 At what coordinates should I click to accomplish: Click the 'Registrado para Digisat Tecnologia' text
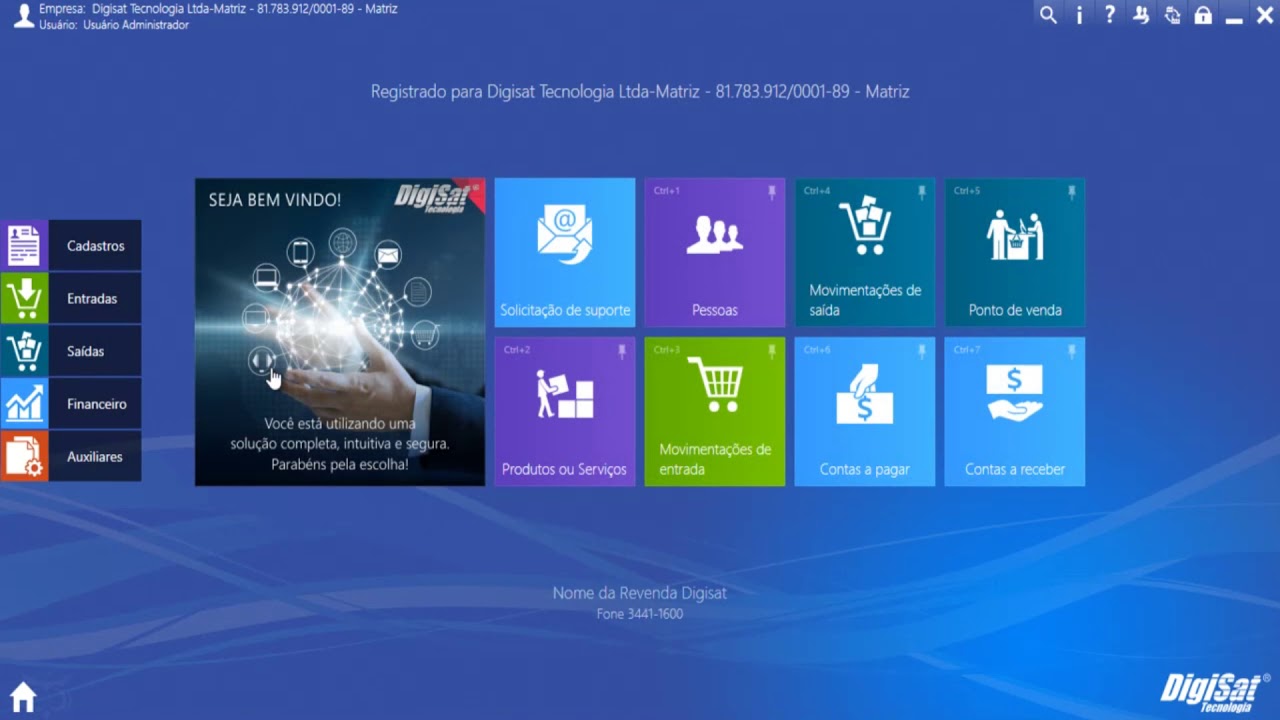tap(640, 91)
